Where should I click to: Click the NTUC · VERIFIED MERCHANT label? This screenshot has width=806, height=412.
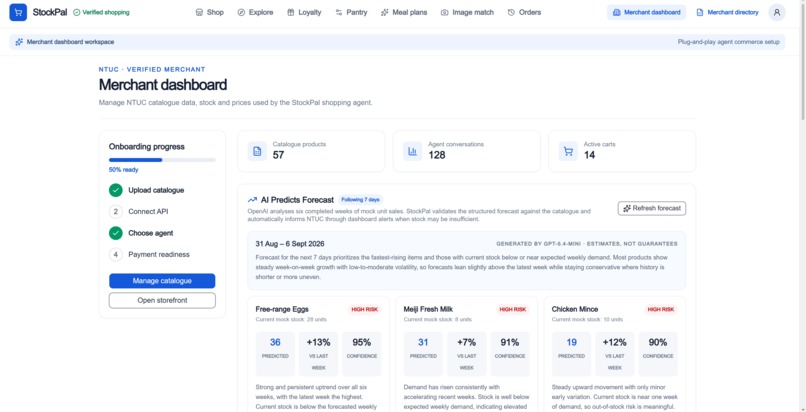(152, 69)
